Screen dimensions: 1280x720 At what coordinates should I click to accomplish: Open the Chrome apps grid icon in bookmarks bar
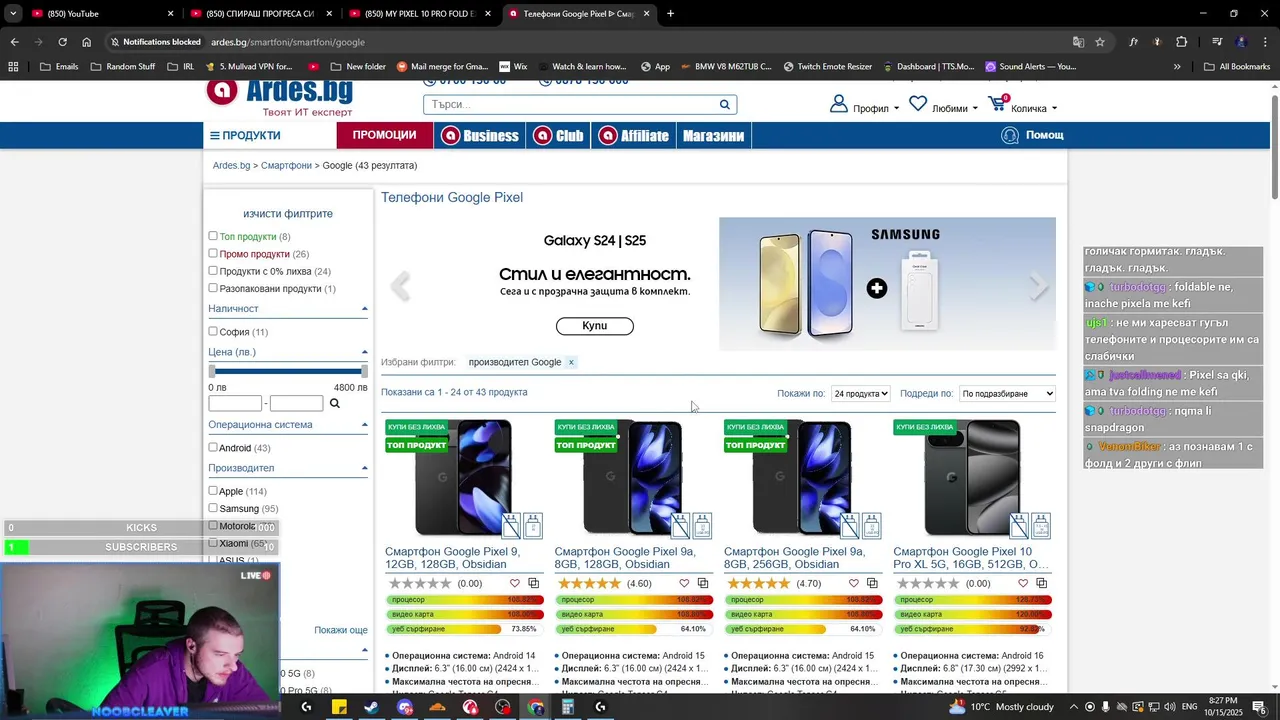13,67
